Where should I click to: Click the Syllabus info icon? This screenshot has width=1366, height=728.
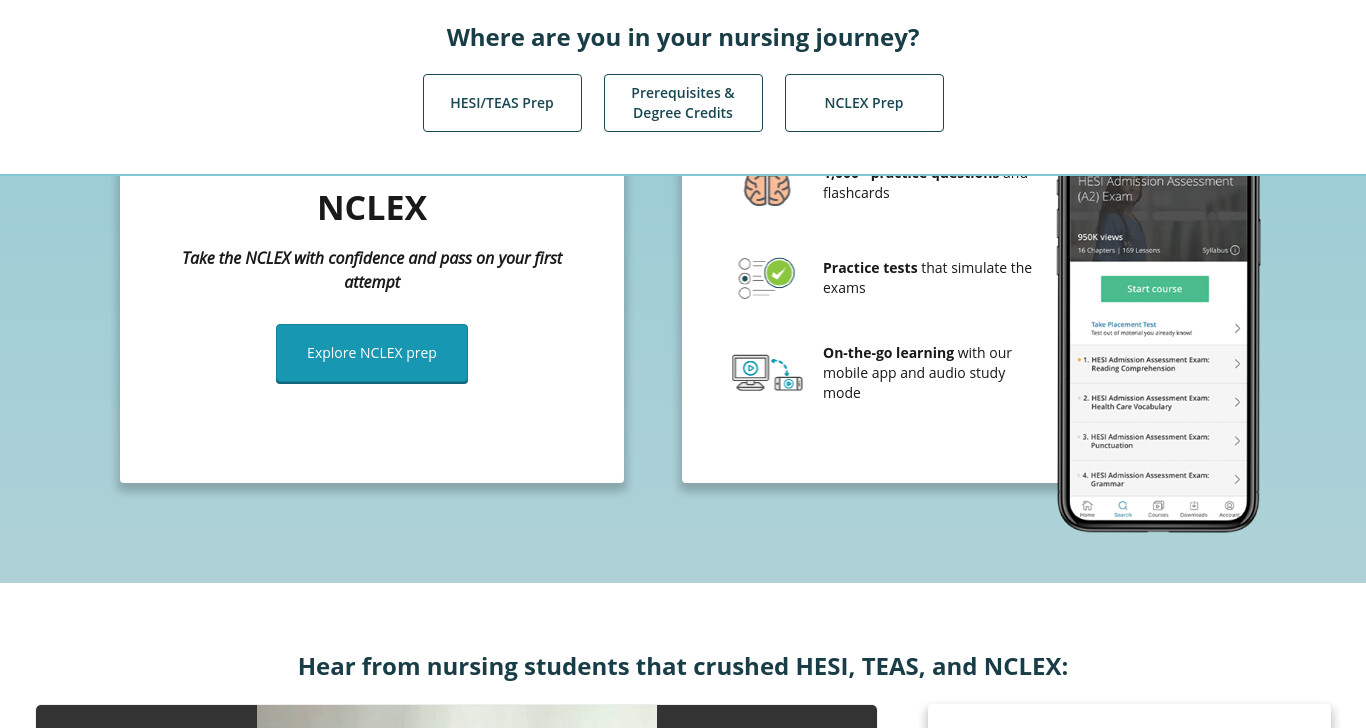click(1235, 250)
